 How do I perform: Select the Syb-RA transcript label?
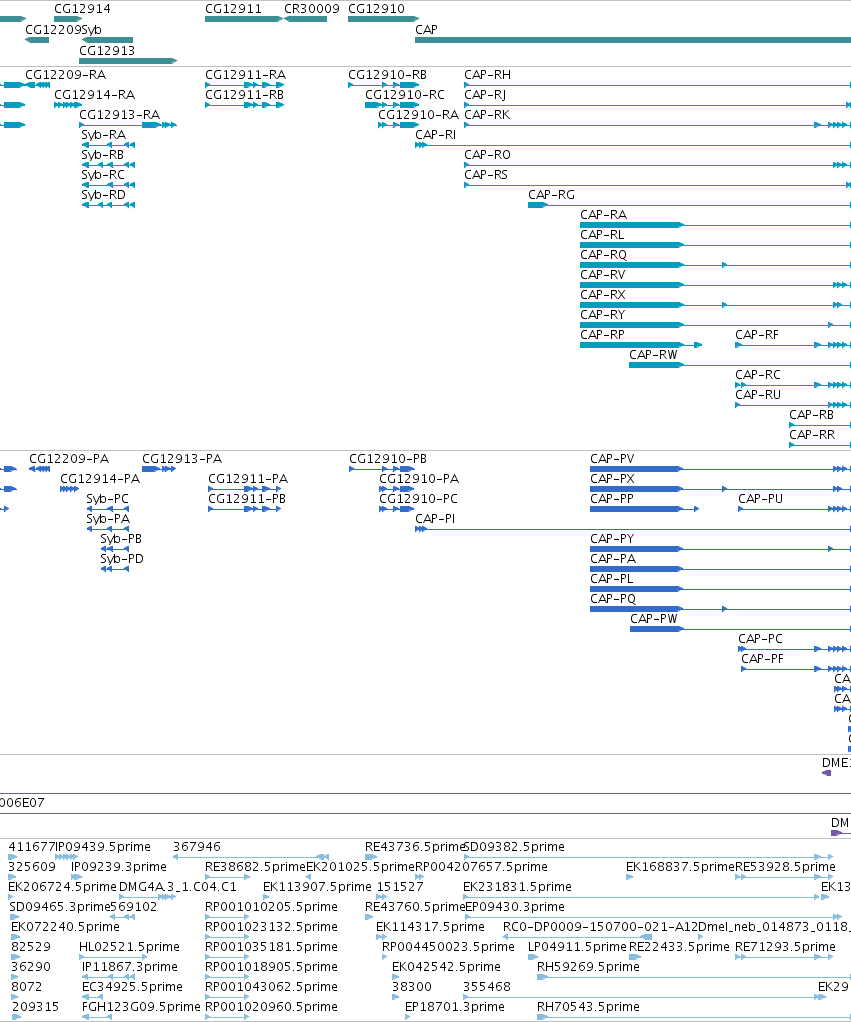click(x=103, y=134)
